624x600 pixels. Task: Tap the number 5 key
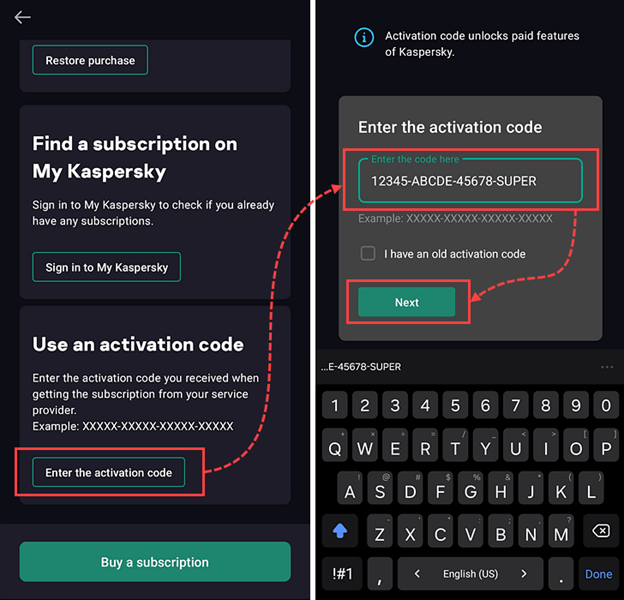click(x=455, y=405)
